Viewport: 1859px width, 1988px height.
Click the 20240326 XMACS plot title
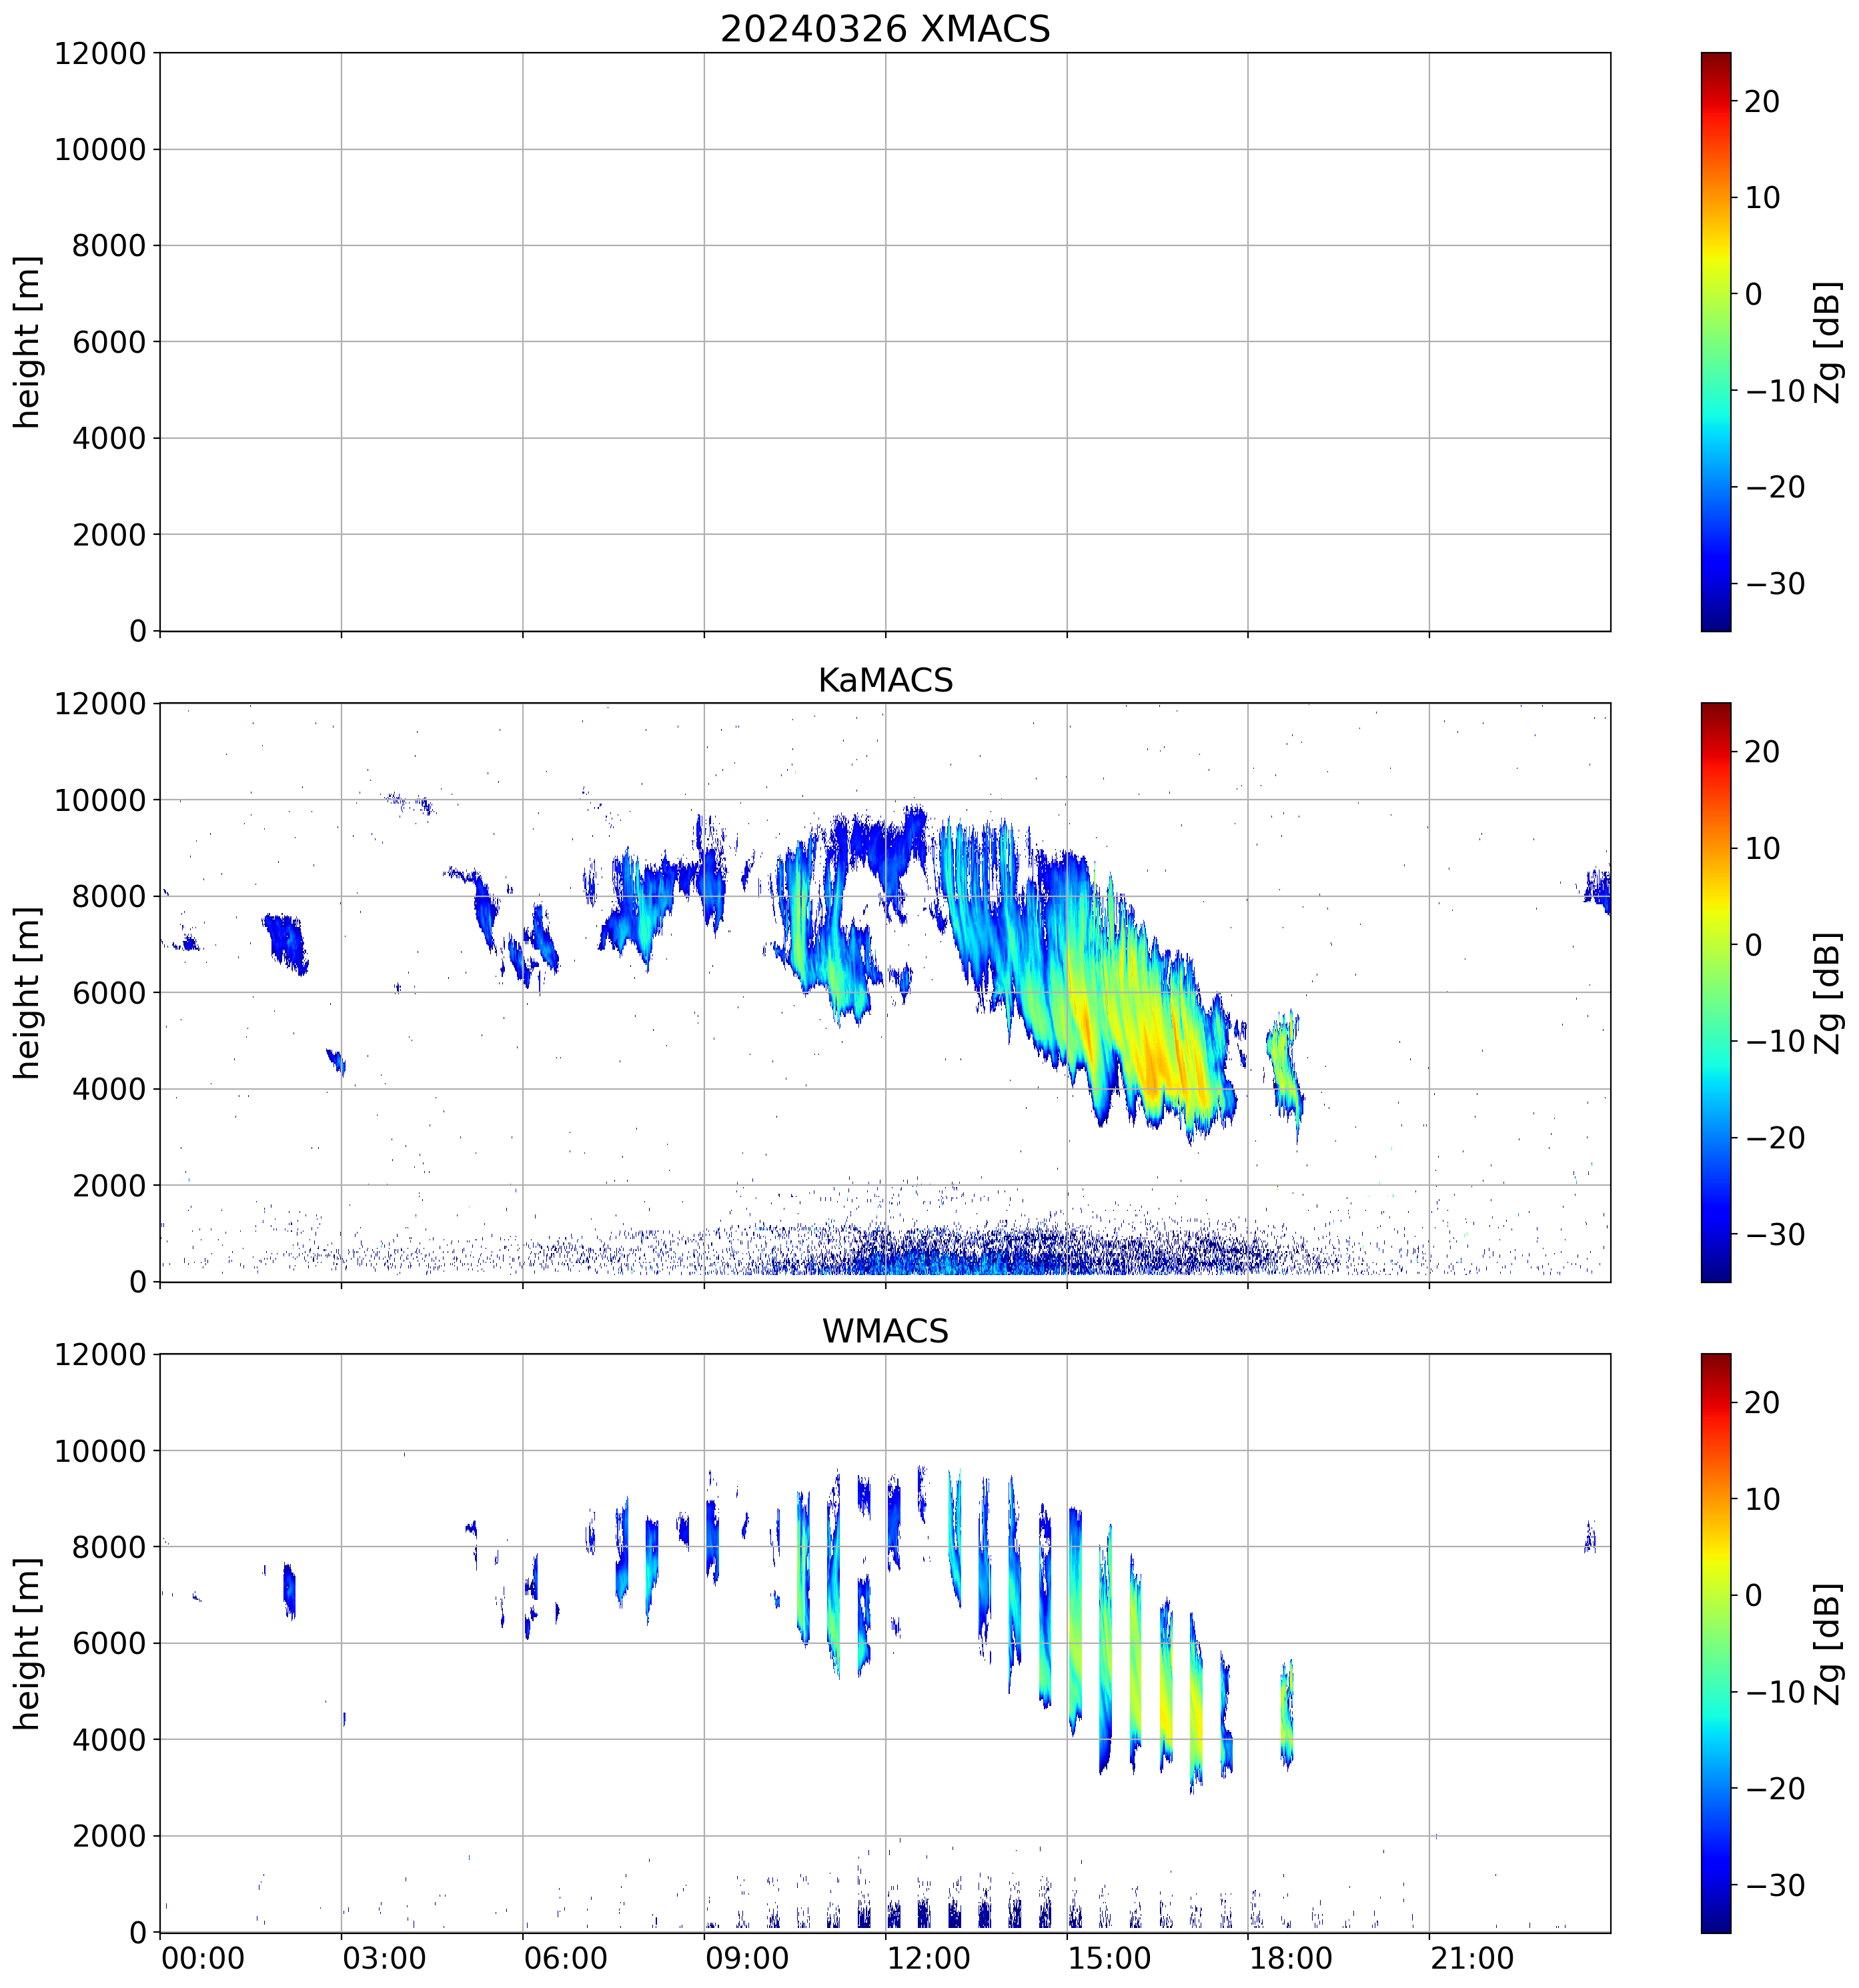885,29
